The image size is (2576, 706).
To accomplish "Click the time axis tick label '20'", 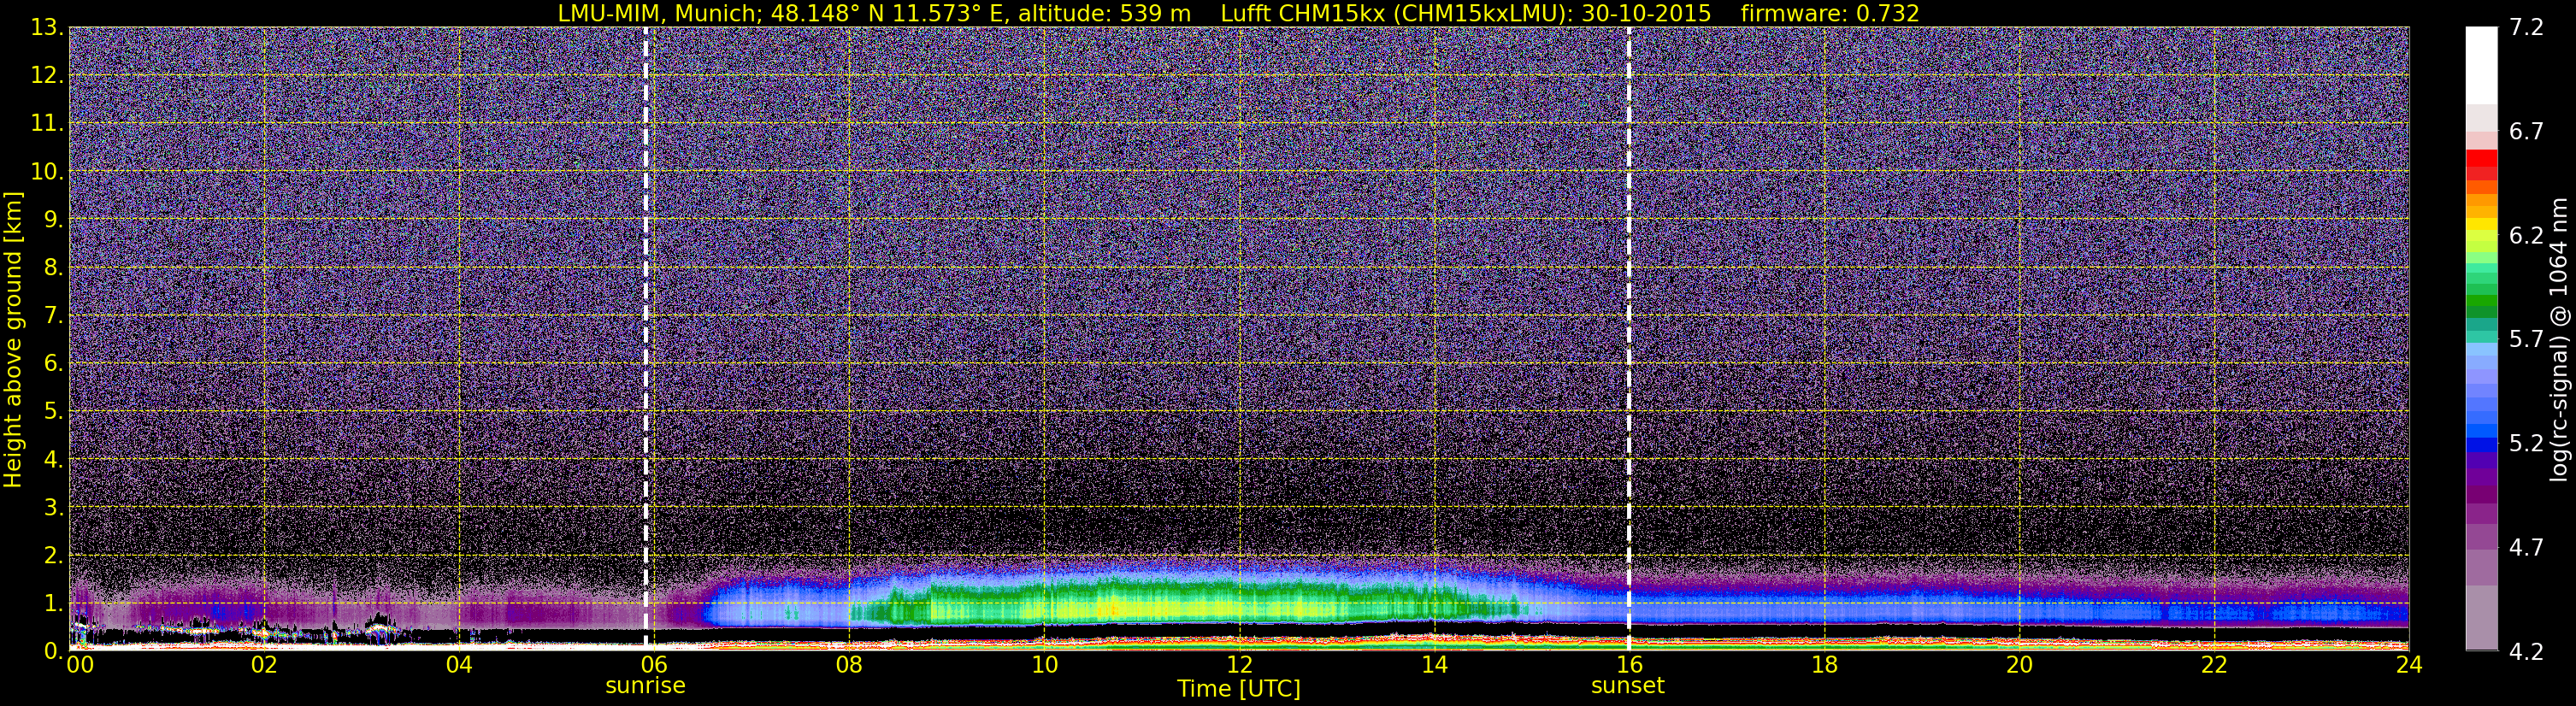I will pos(2019,665).
